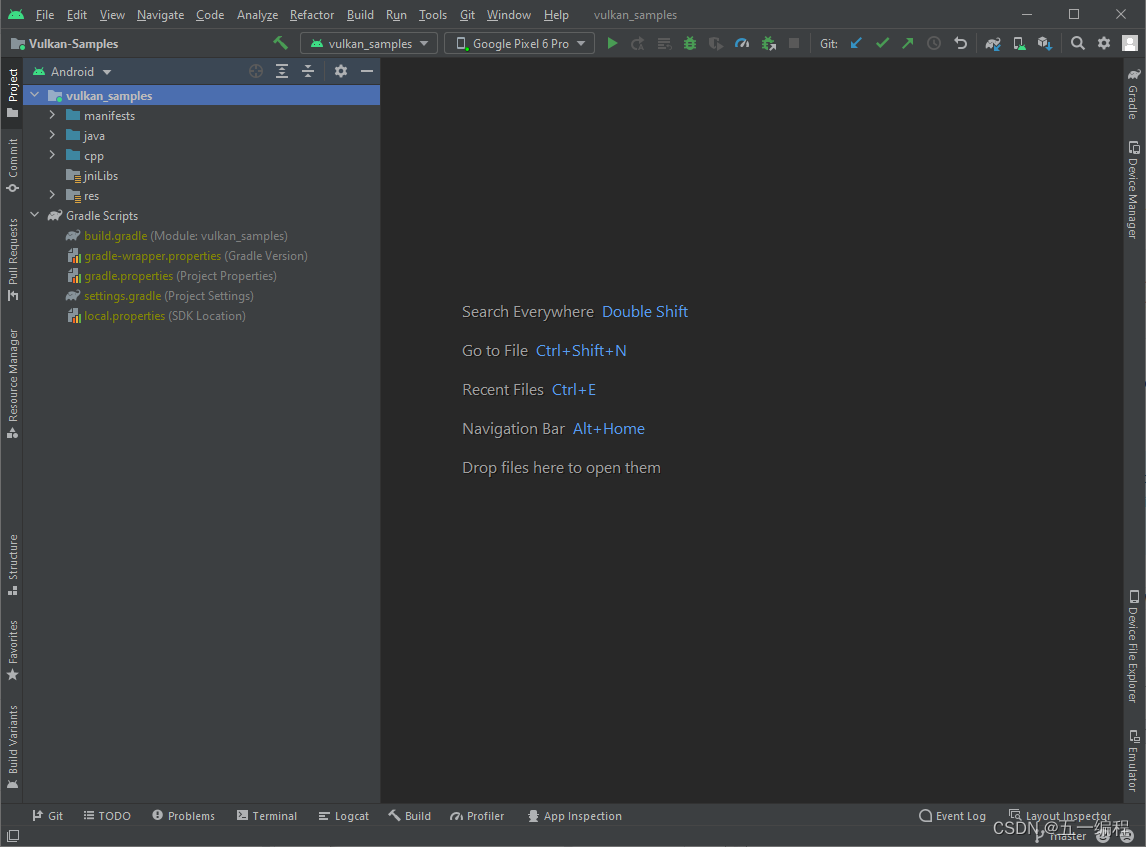Open the vulkan_samples run configuration dropdown
The width and height of the screenshot is (1146, 847).
369,44
